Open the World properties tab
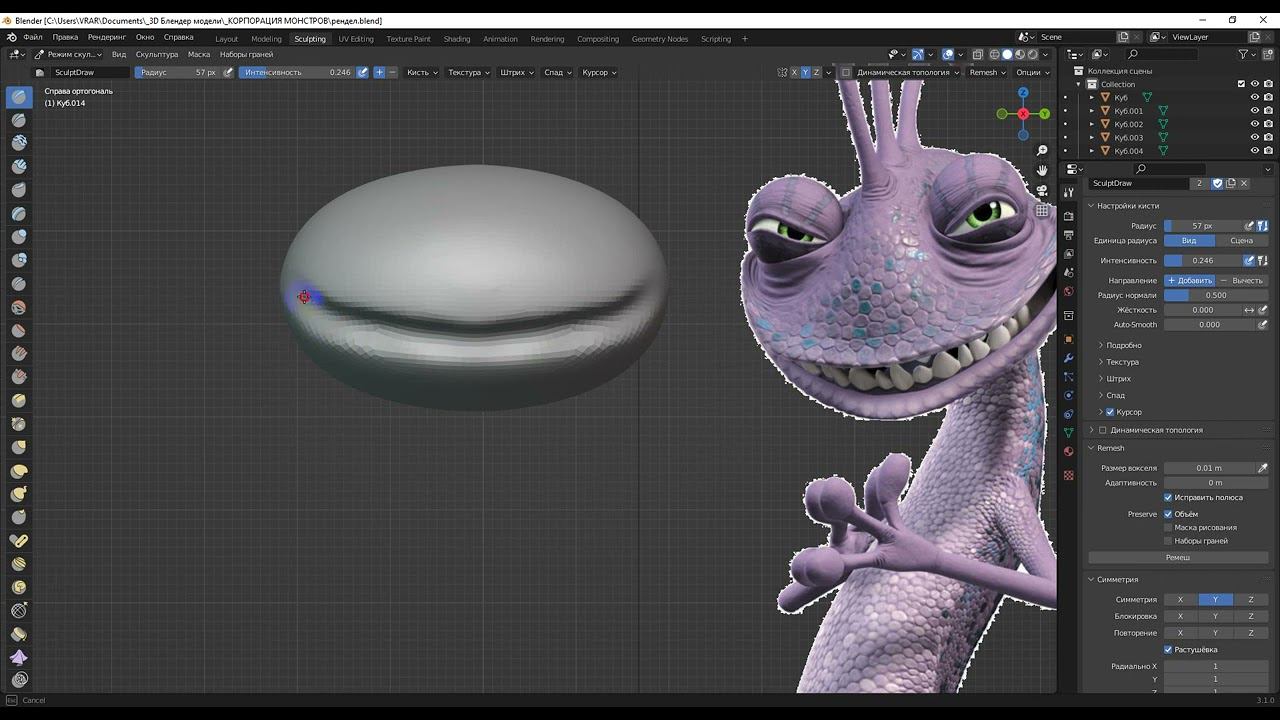The height and width of the screenshot is (720, 1280). (x=1068, y=292)
